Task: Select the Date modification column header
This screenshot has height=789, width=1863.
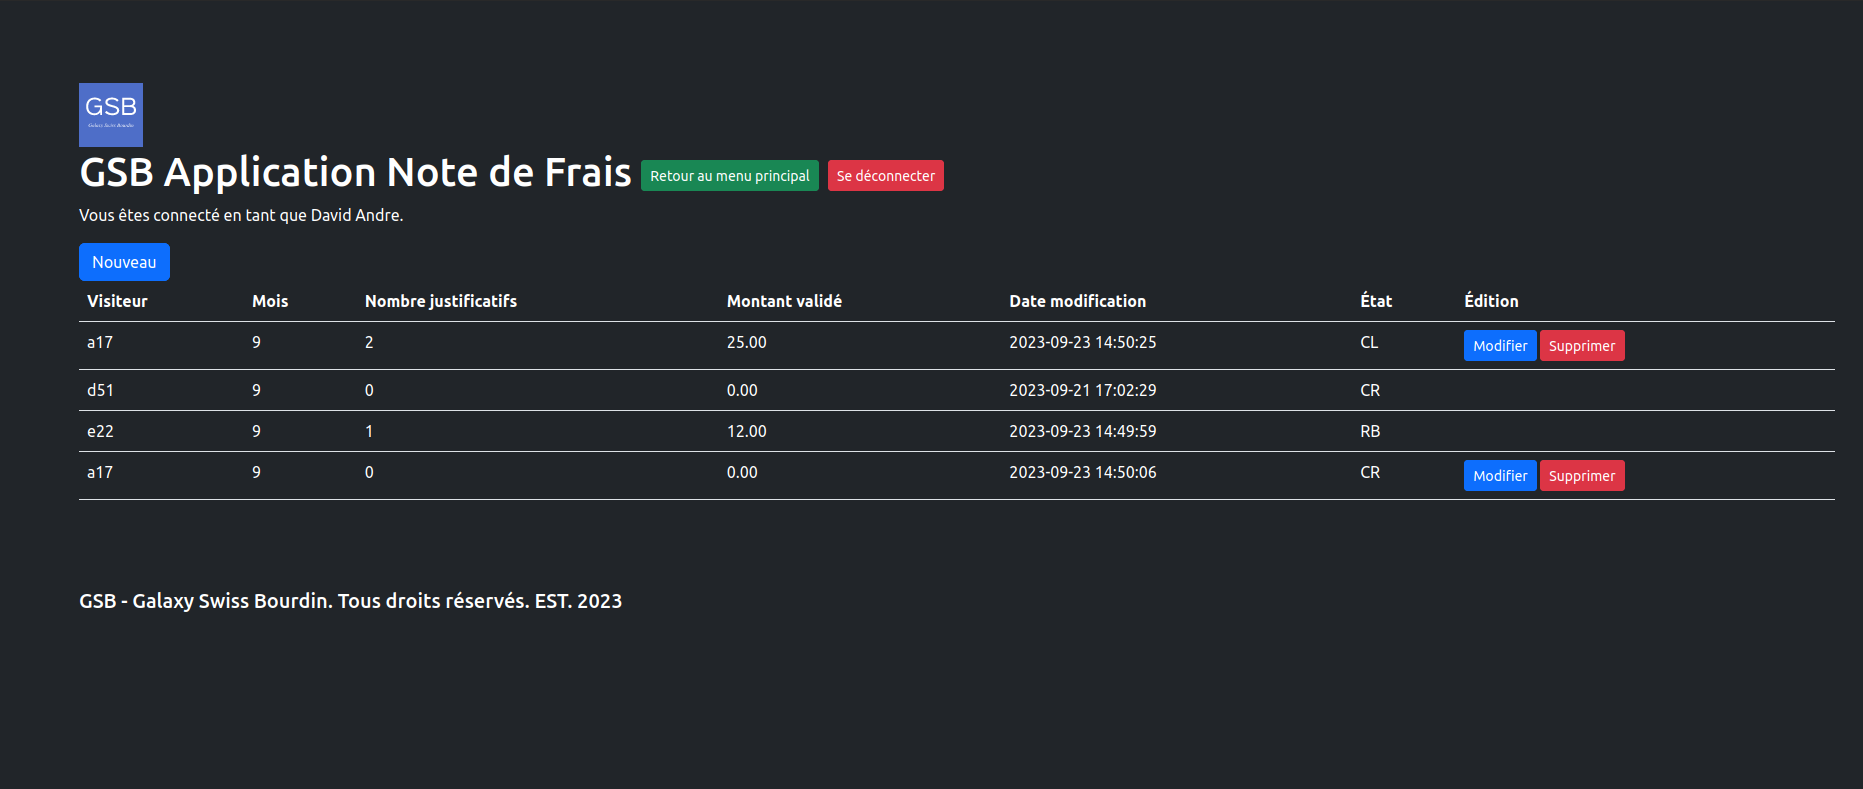Action: 1077,301
